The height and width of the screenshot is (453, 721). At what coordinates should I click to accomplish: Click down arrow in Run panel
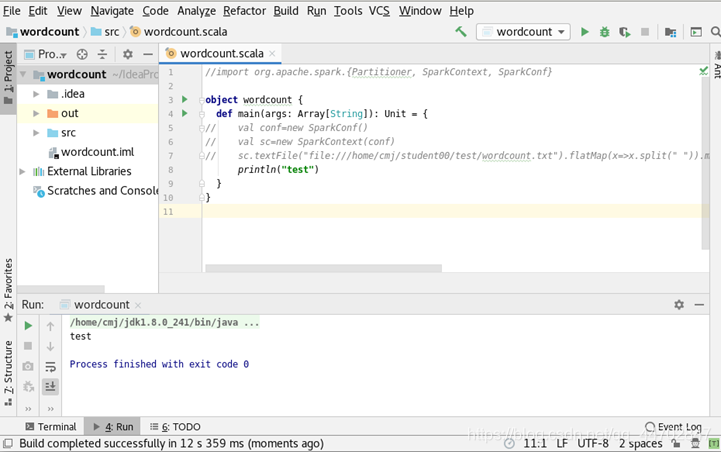50,346
